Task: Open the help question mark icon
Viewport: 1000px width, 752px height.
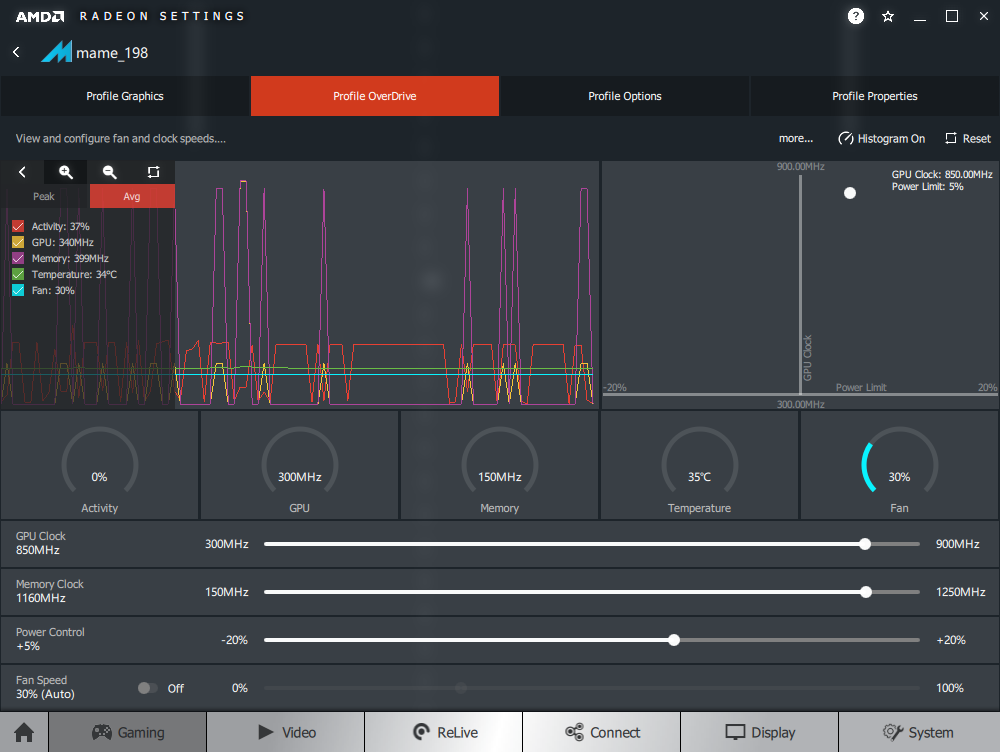Action: [x=856, y=16]
